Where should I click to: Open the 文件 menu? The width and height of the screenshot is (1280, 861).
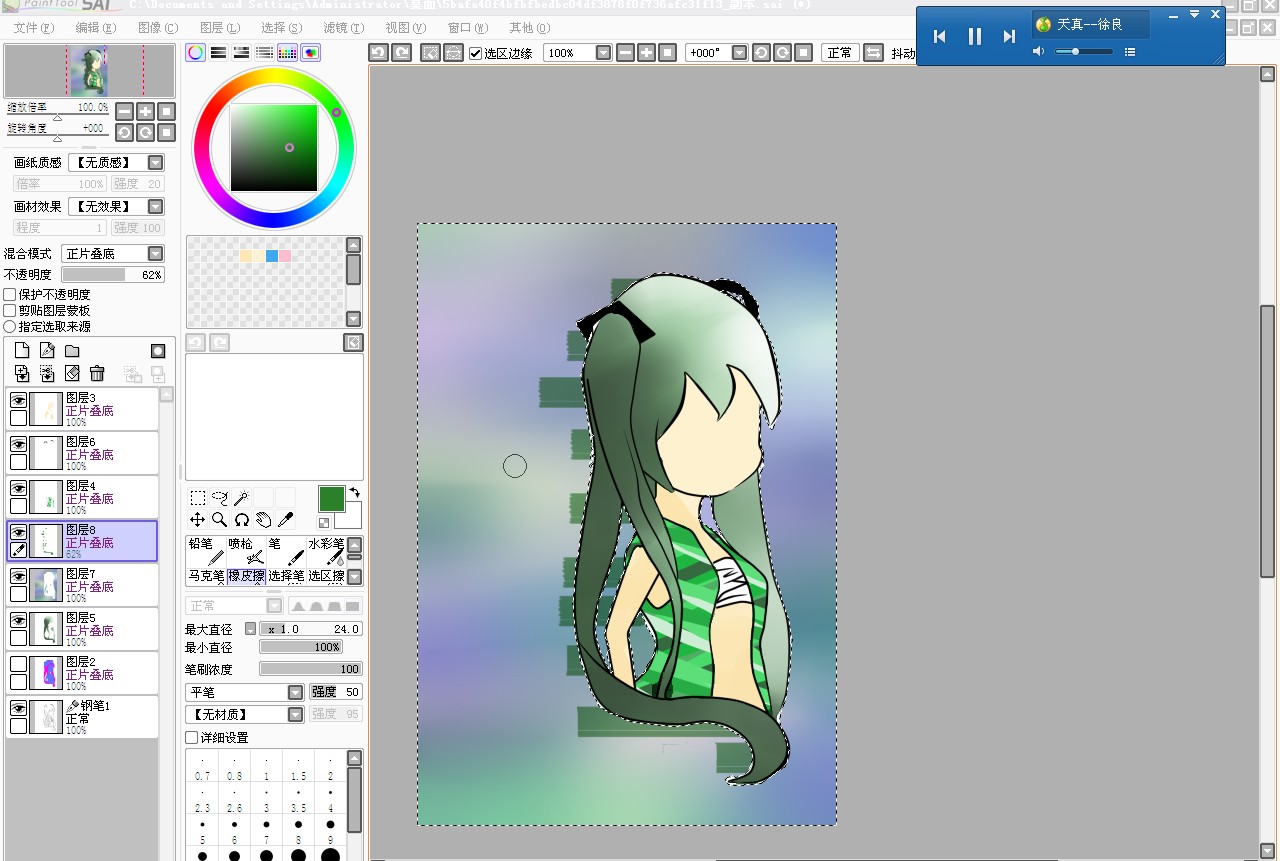34,28
